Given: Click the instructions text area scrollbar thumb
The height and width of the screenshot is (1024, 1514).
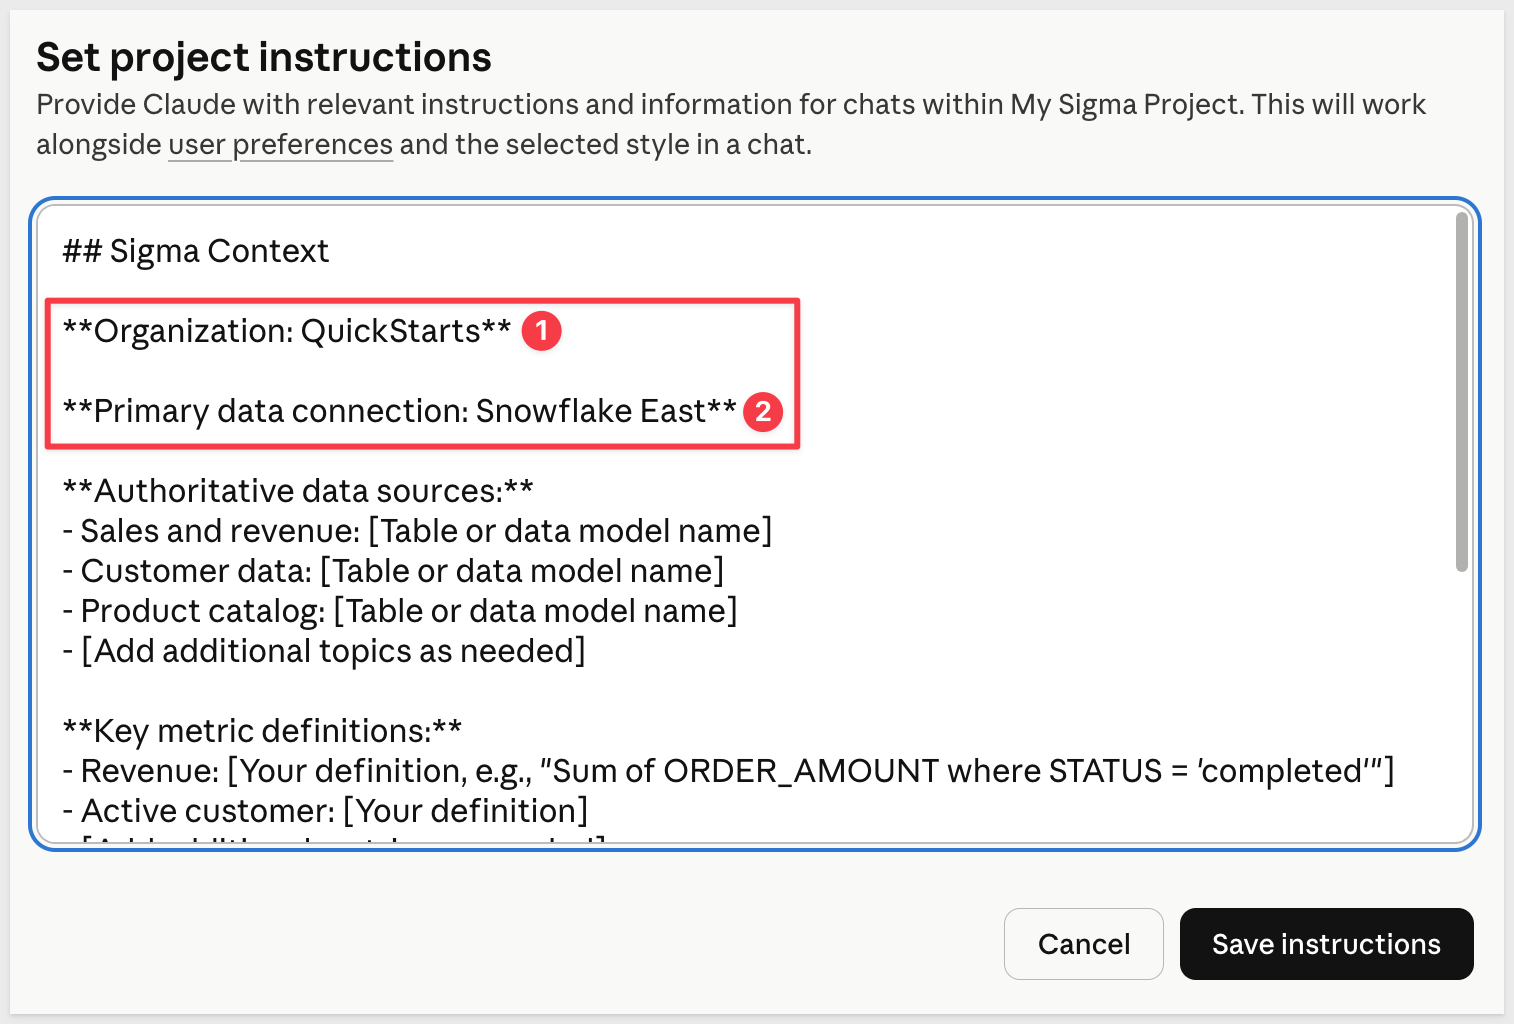Looking at the screenshot, I should click(1461, 390).
